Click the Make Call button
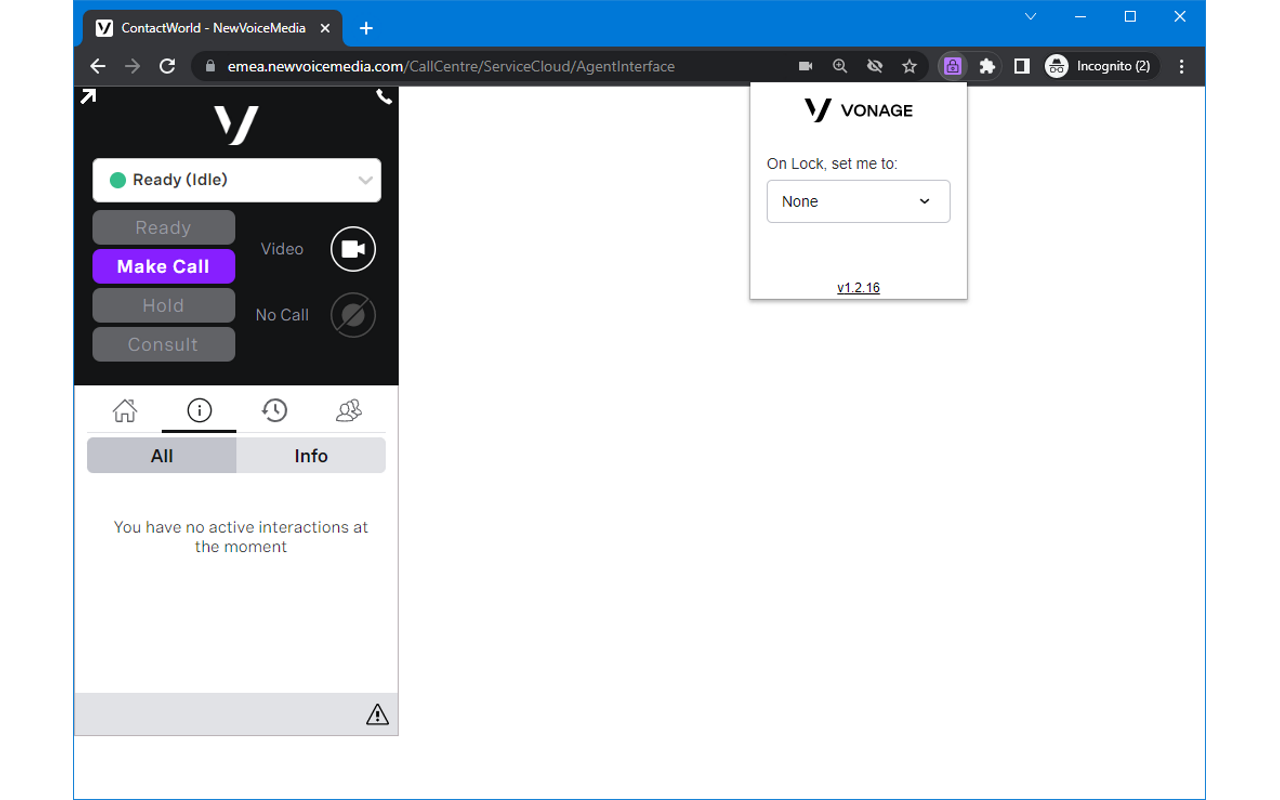Screen dimensions: 1280x800 coord(164,267)
